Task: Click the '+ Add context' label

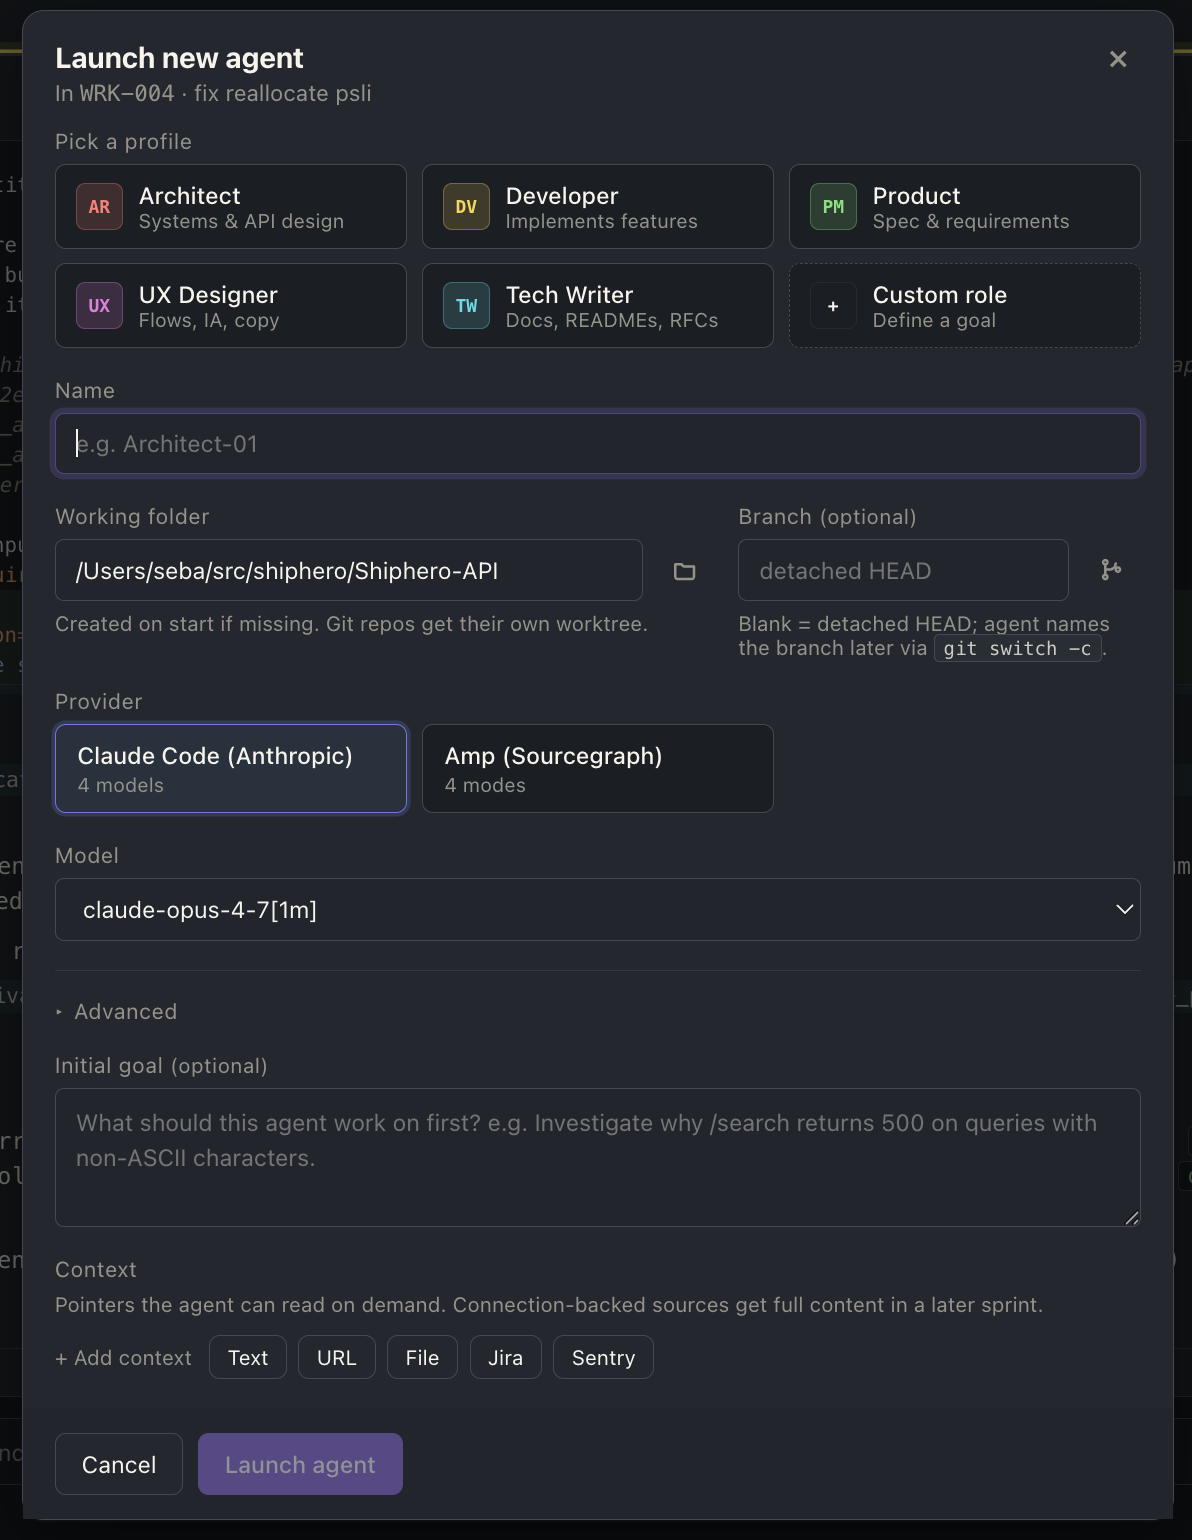Action: pos(123,1358)
